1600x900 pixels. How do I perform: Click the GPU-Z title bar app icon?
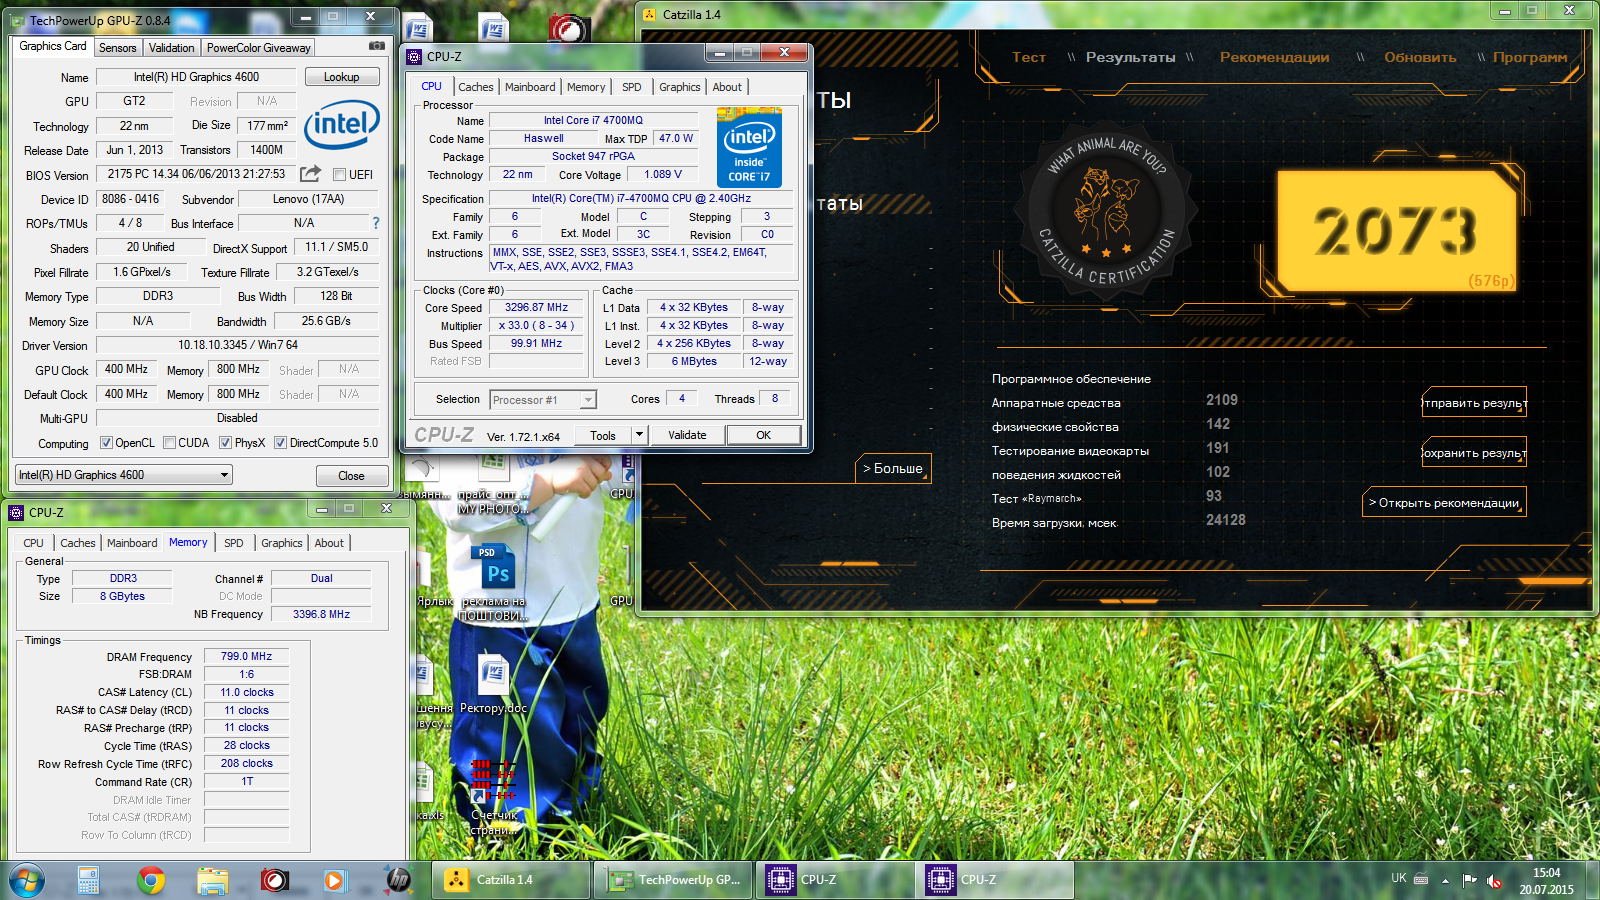[17, 20]
